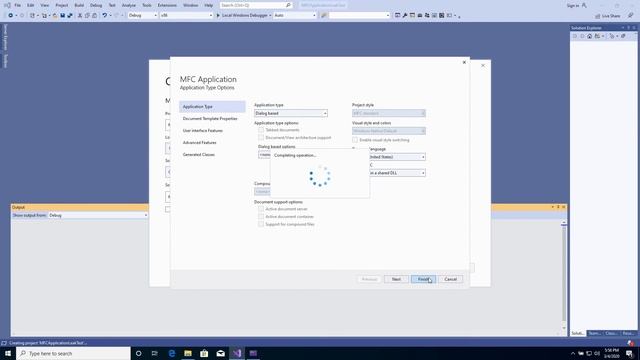
Task: Click the Sign in link
Action: (x=573, y=5)
